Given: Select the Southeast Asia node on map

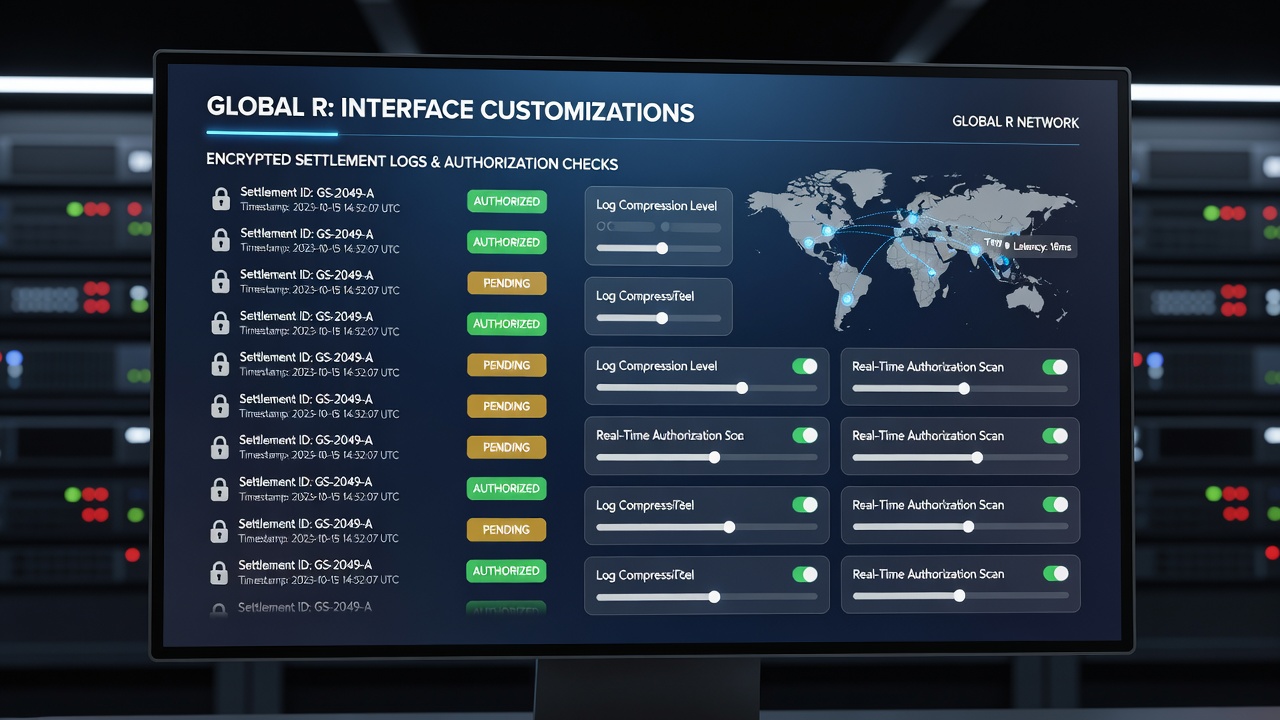Looking at the screenshot, I should pos(1007,261).
